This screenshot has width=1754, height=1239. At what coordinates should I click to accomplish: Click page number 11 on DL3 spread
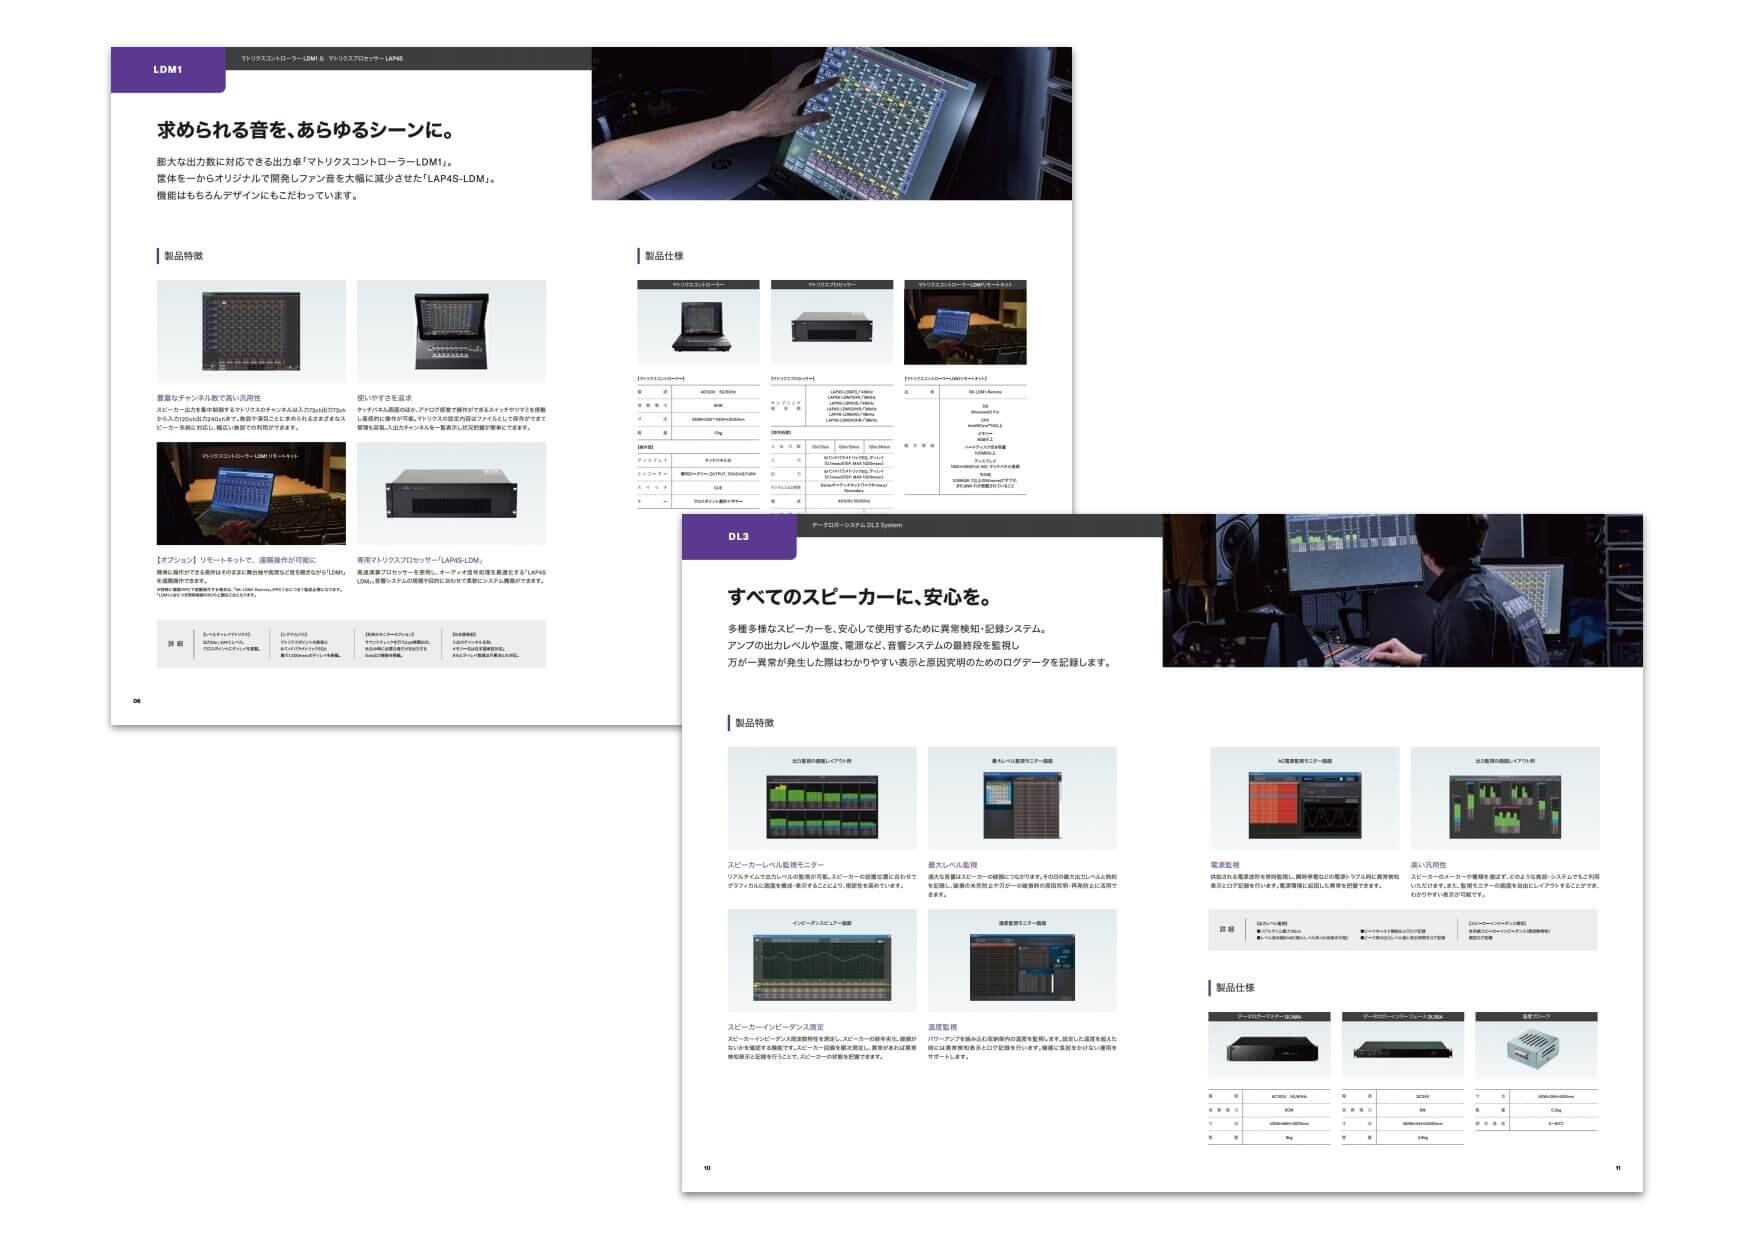coord(1617,1168)
